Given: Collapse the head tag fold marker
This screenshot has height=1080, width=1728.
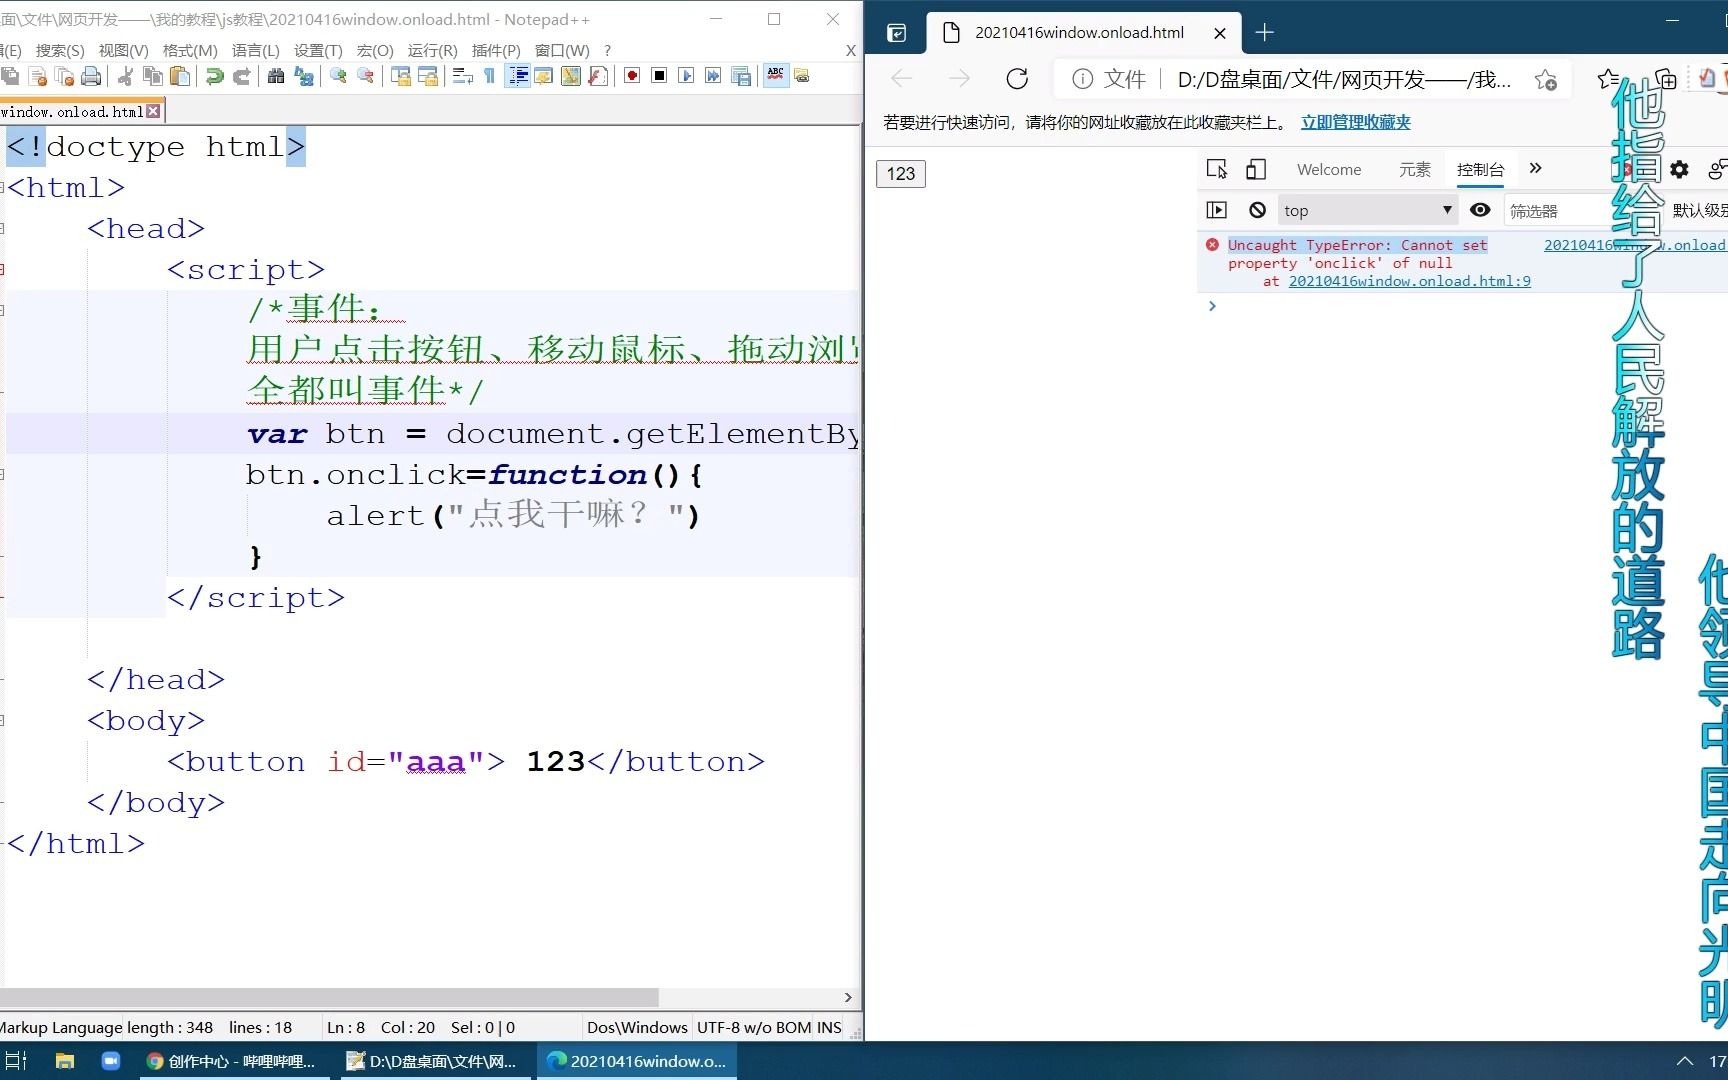Looking at the screenshot, I should pyautogui.click(x=2, y=228).
